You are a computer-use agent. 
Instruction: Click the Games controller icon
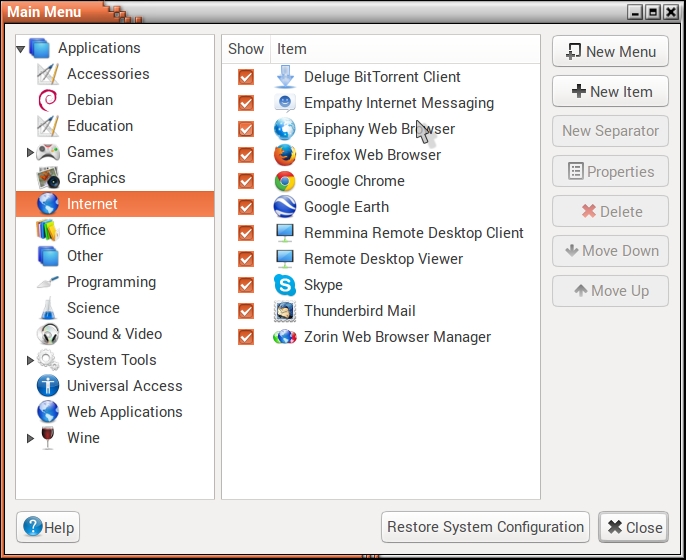[48, 152]
